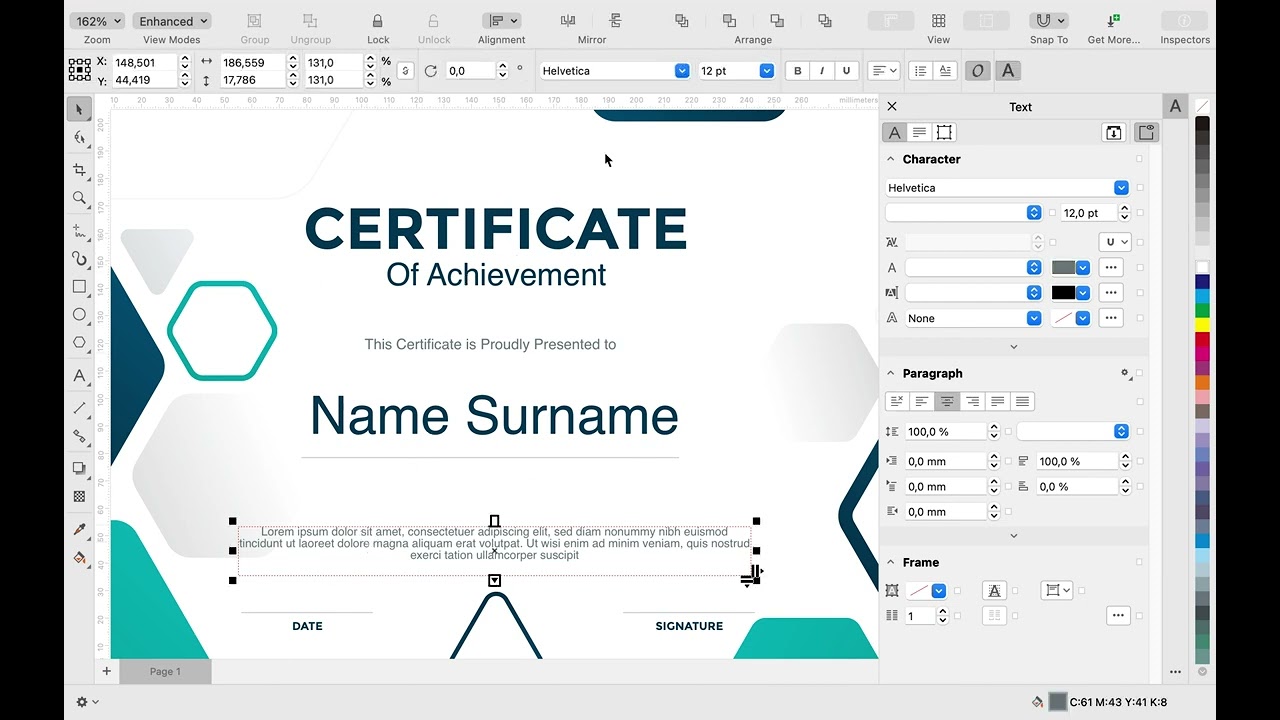Viewport: 1280px width, 720px height.
Task: Toggle the lock ratio button
Action: click(x=404, y=71)
